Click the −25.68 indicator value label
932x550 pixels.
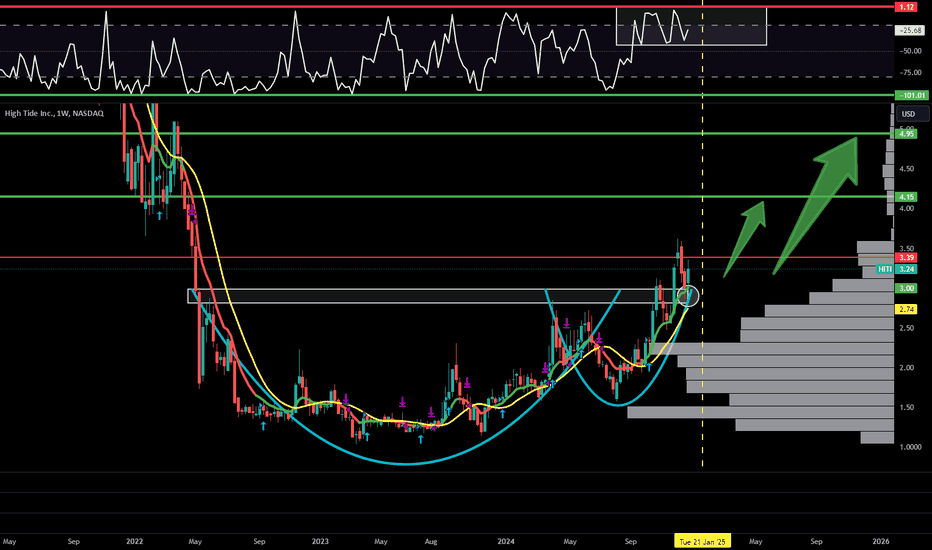911,30
